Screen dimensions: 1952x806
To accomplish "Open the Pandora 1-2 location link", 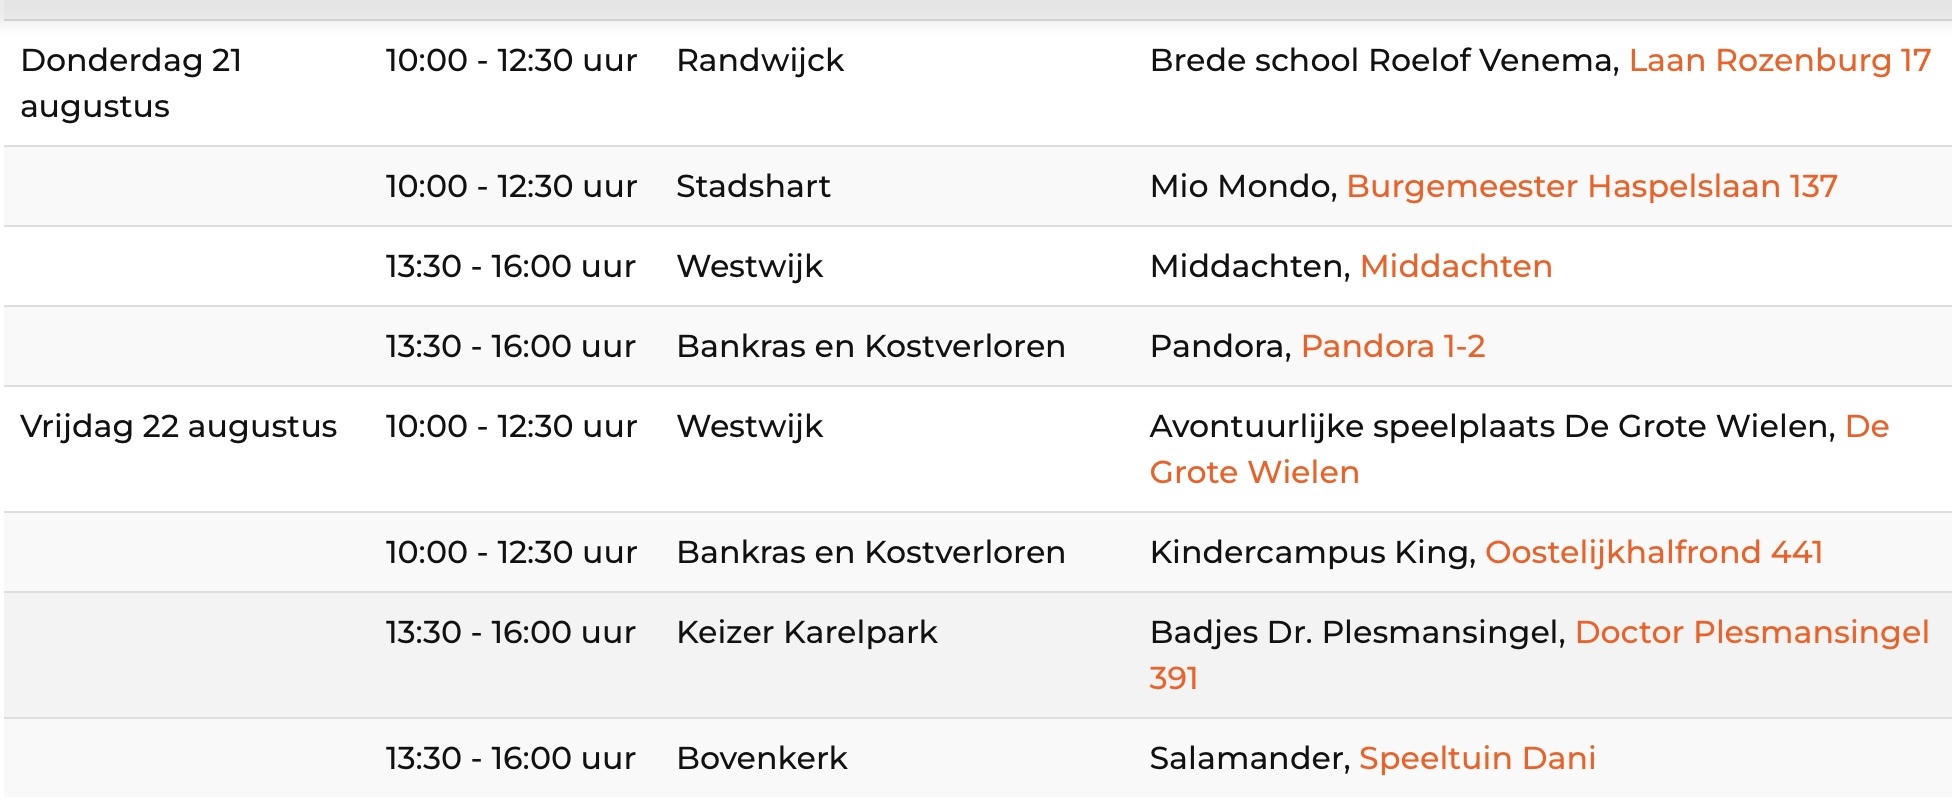I will 1393,347.
